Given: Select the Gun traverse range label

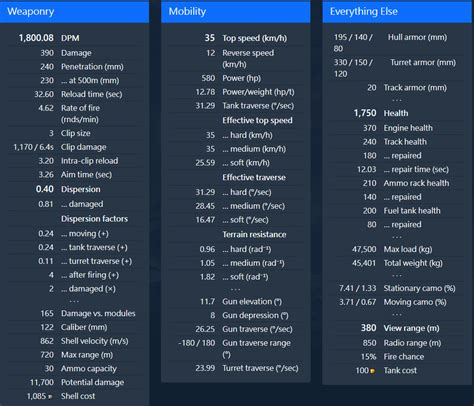Looking at the screenshot, I should pyautogui.click(x=256, y=349).
